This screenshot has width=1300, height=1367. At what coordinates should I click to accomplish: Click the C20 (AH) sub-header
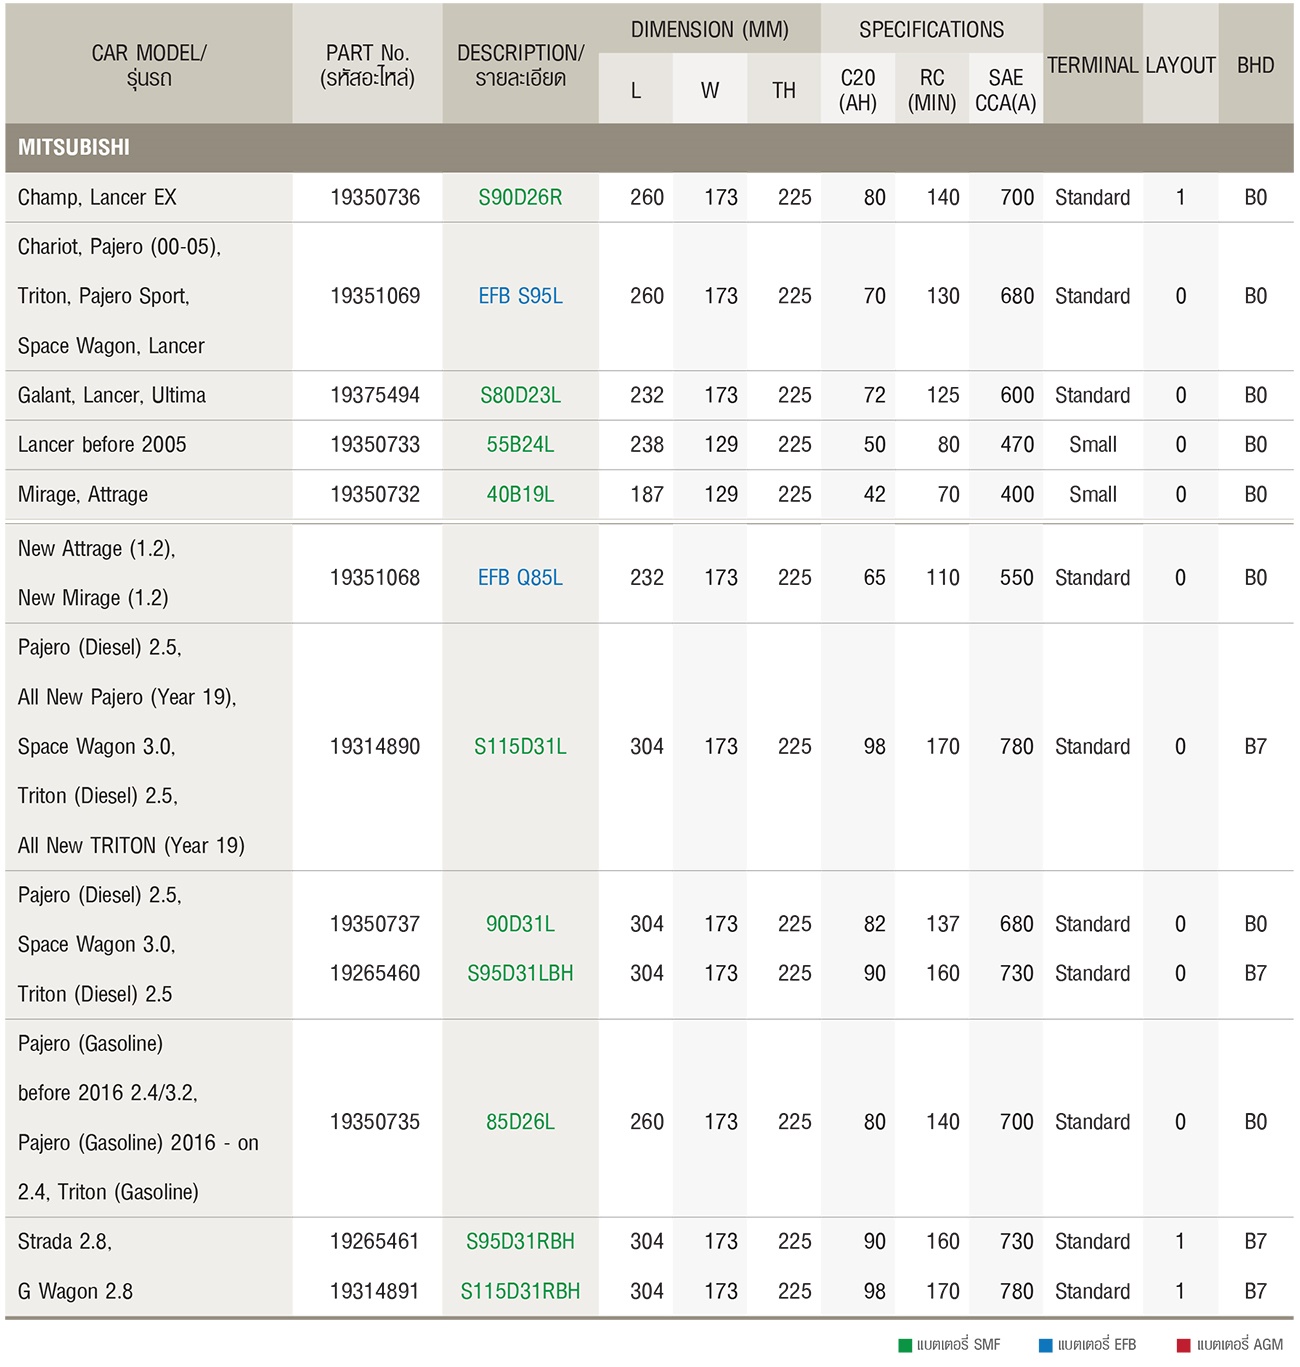(x=858, y=90)
